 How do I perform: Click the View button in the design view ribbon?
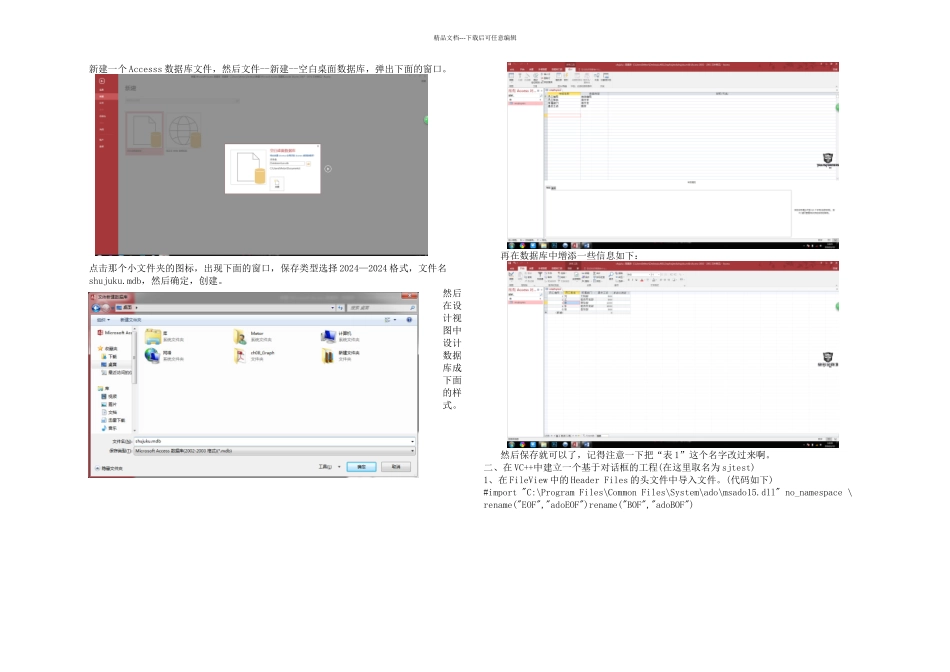511,78
